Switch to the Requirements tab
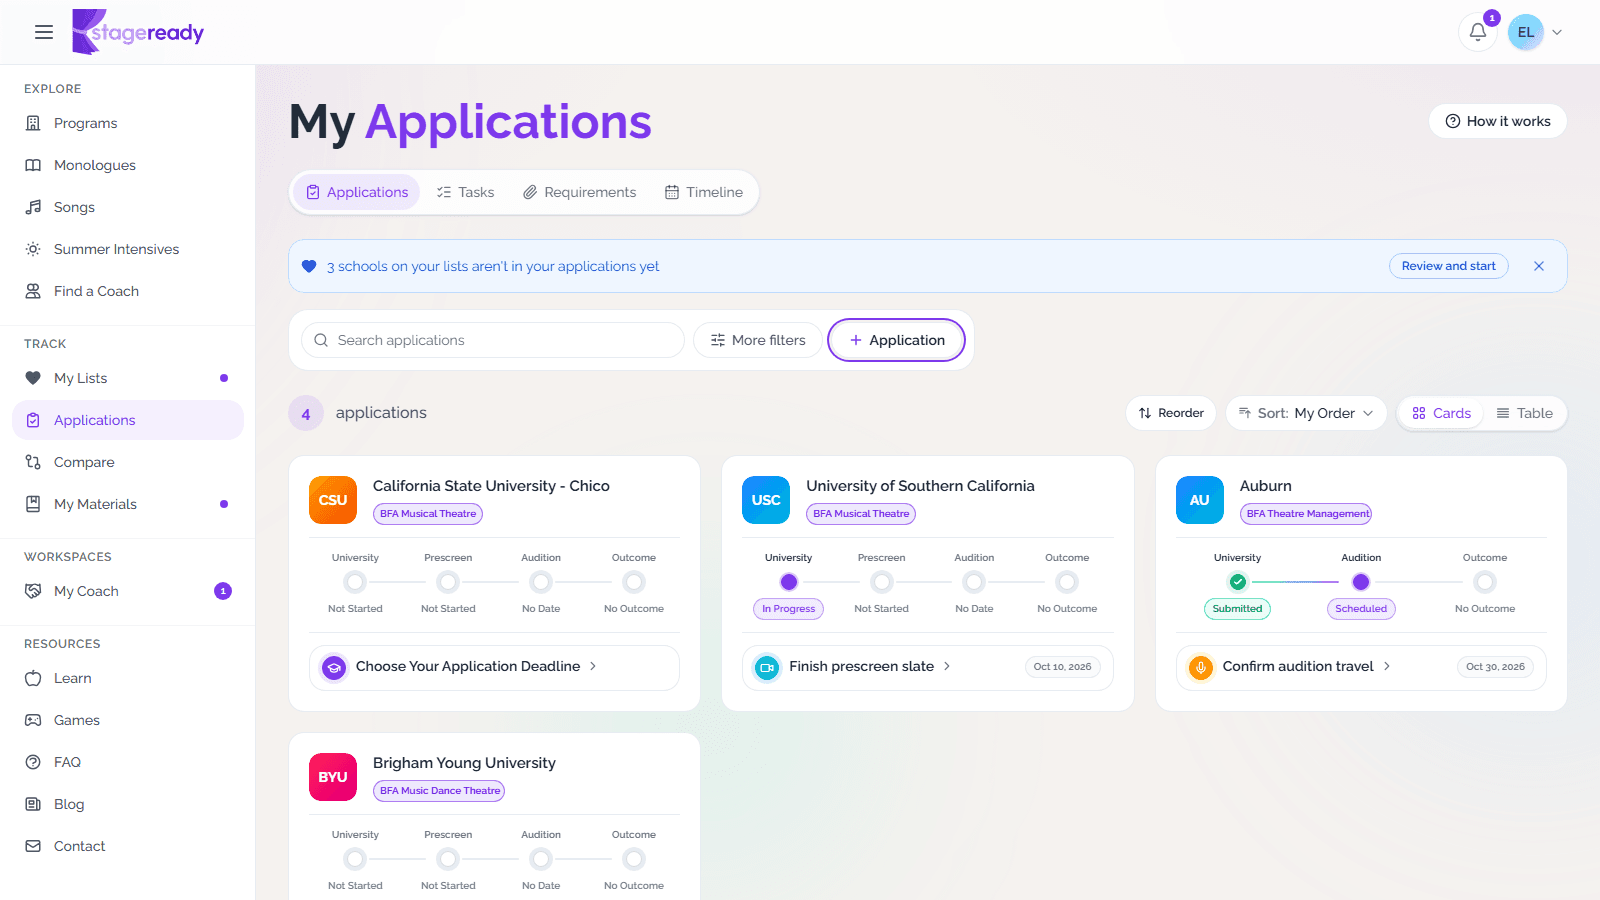Viewport: 1600px width, 900px height. (x=579, y=192)
